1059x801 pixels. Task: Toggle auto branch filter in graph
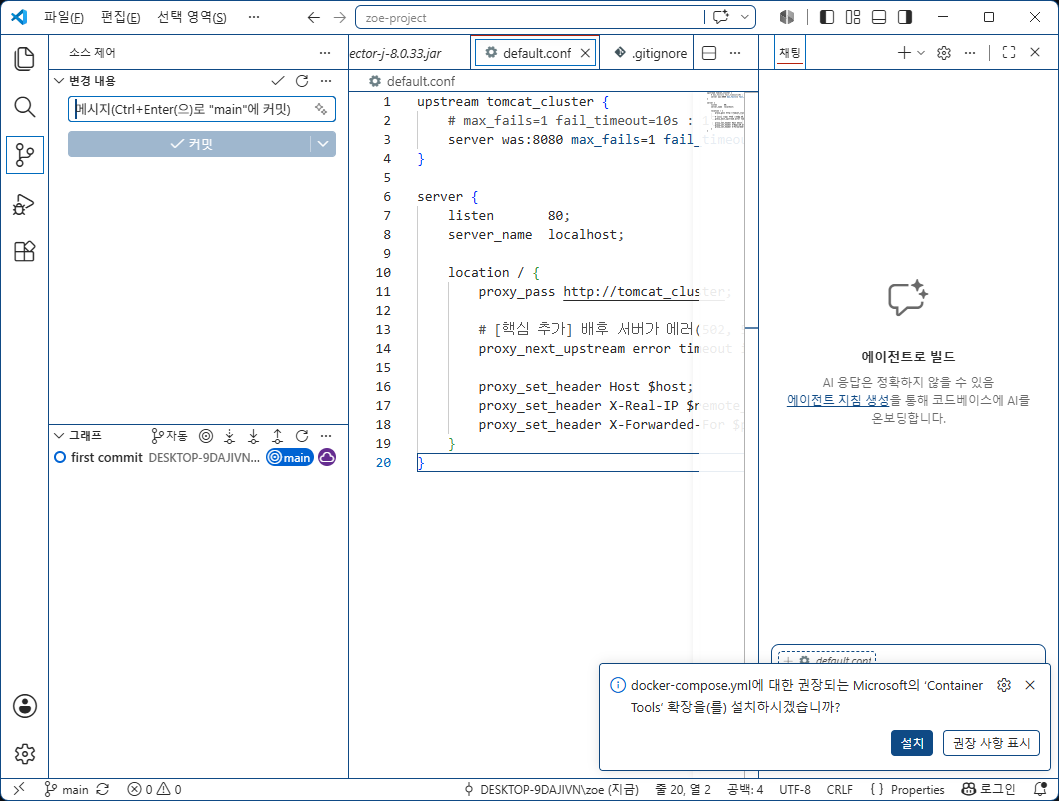click(170, 436)
